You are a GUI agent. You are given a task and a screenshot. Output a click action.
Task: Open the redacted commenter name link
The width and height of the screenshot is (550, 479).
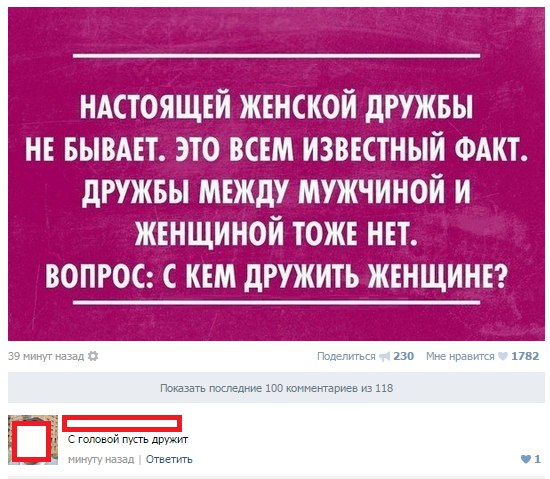click(122, 424)
